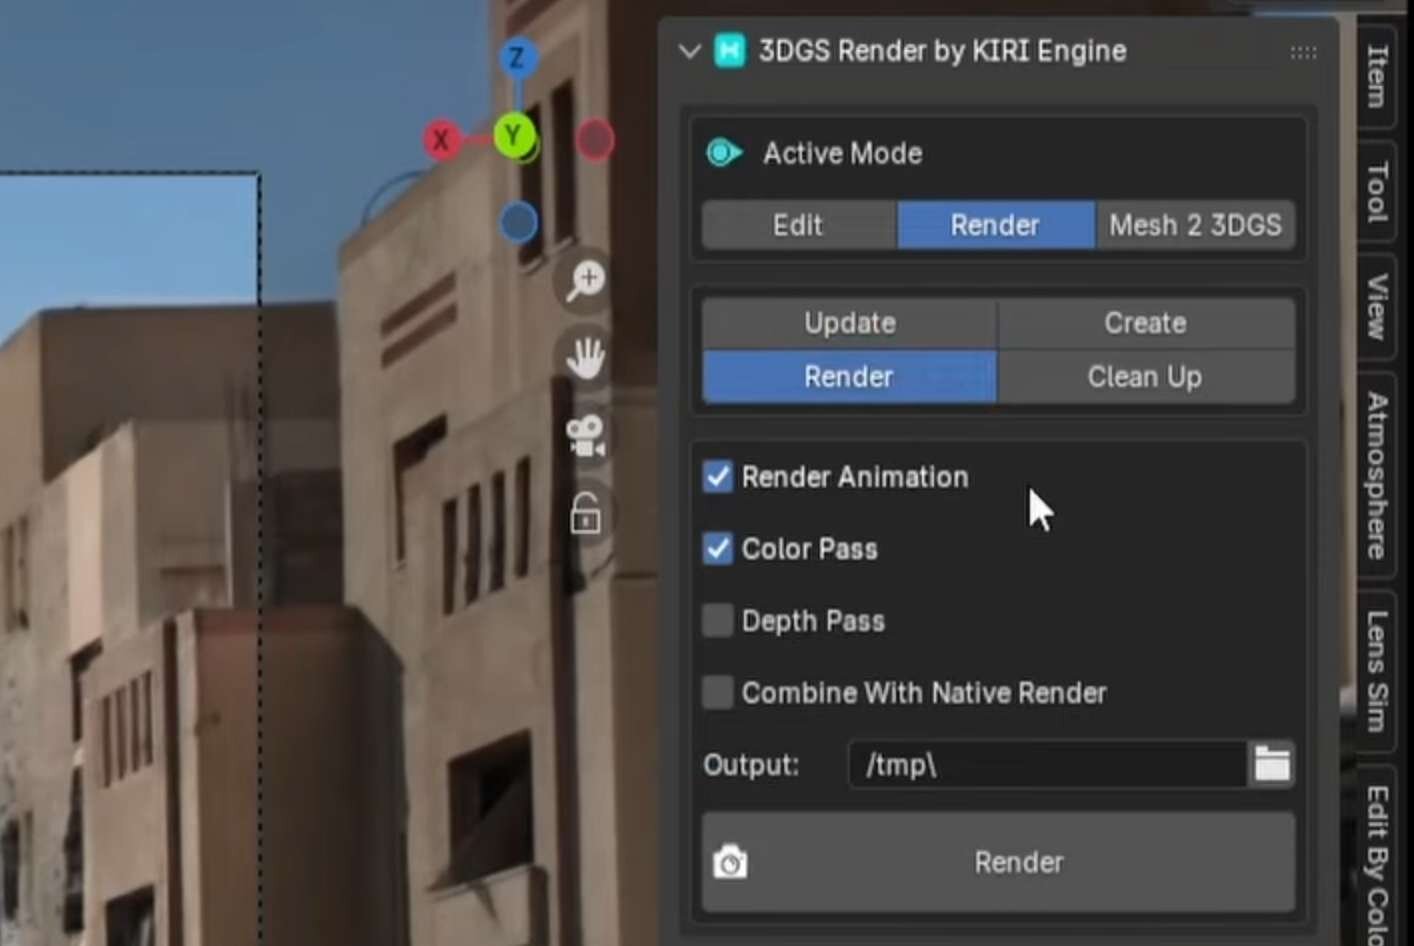Collapse the 3DGS Render panel

tap(689, 51)
